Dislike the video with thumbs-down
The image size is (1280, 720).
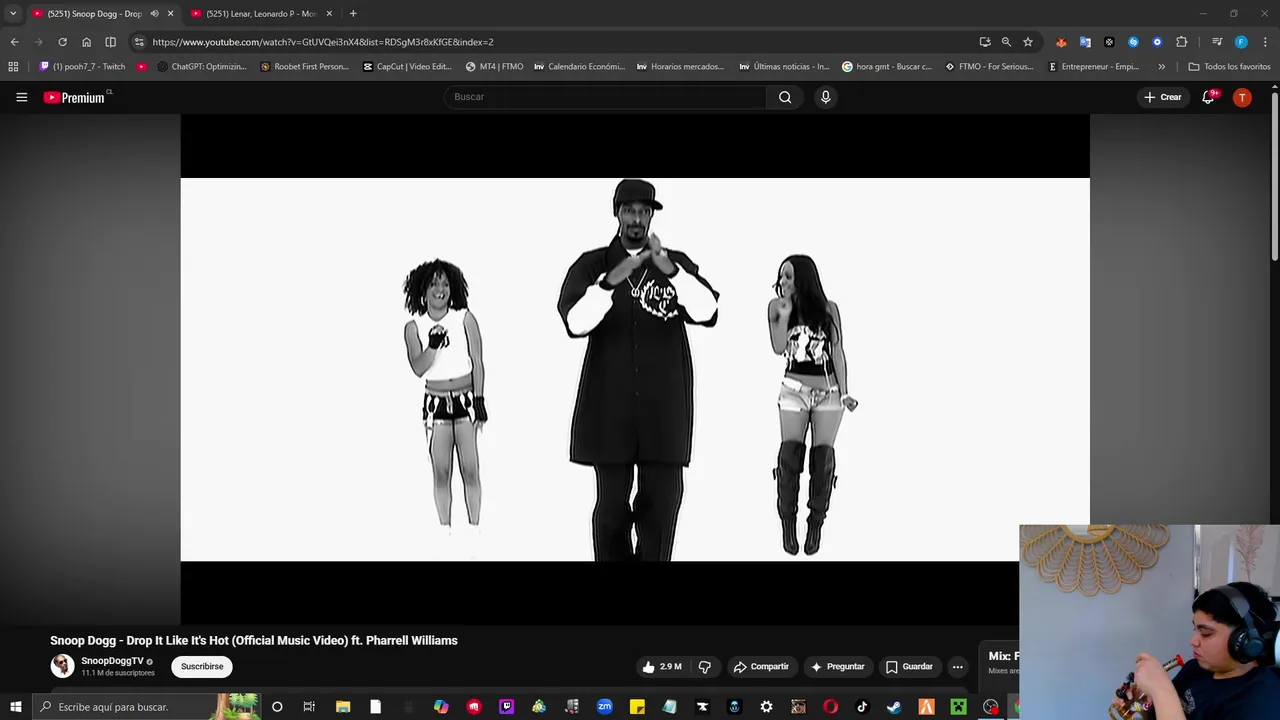coord(705,667)
